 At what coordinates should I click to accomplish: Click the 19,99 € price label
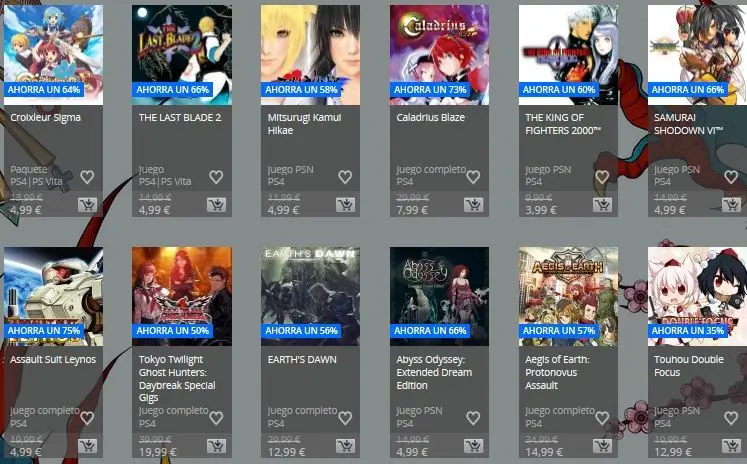(x=158, y=452)
